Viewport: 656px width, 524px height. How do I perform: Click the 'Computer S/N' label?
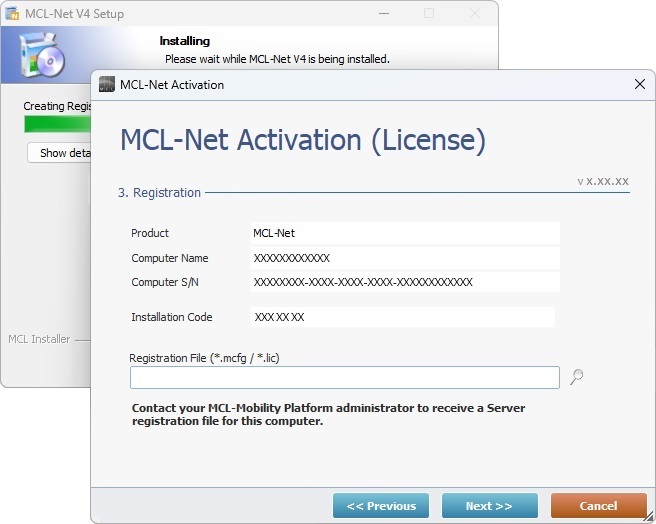pos(165,282)
